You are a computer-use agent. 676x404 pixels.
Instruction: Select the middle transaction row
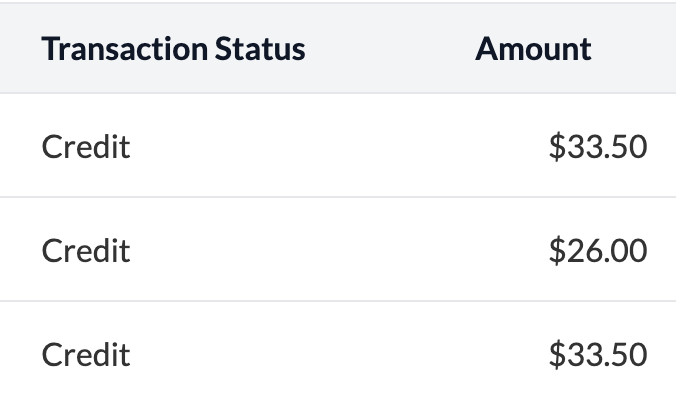point(338,250)
